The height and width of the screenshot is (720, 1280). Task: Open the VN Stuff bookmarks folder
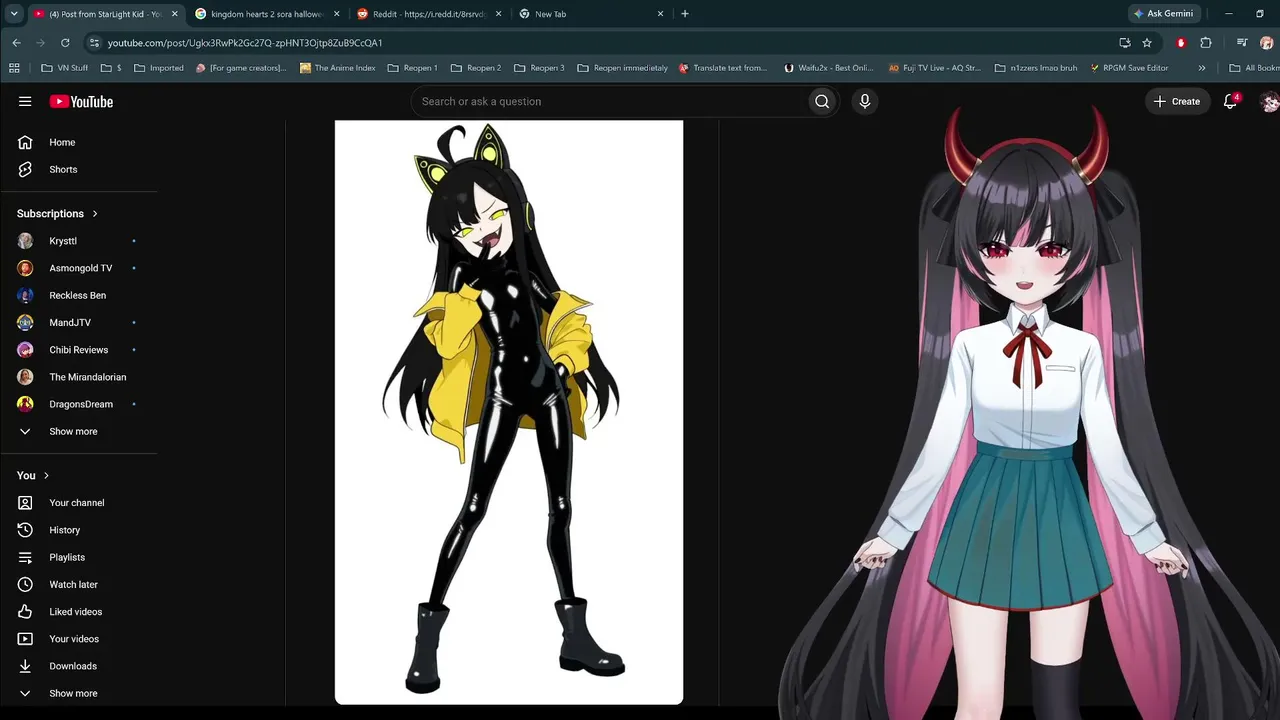pos(65,68)
